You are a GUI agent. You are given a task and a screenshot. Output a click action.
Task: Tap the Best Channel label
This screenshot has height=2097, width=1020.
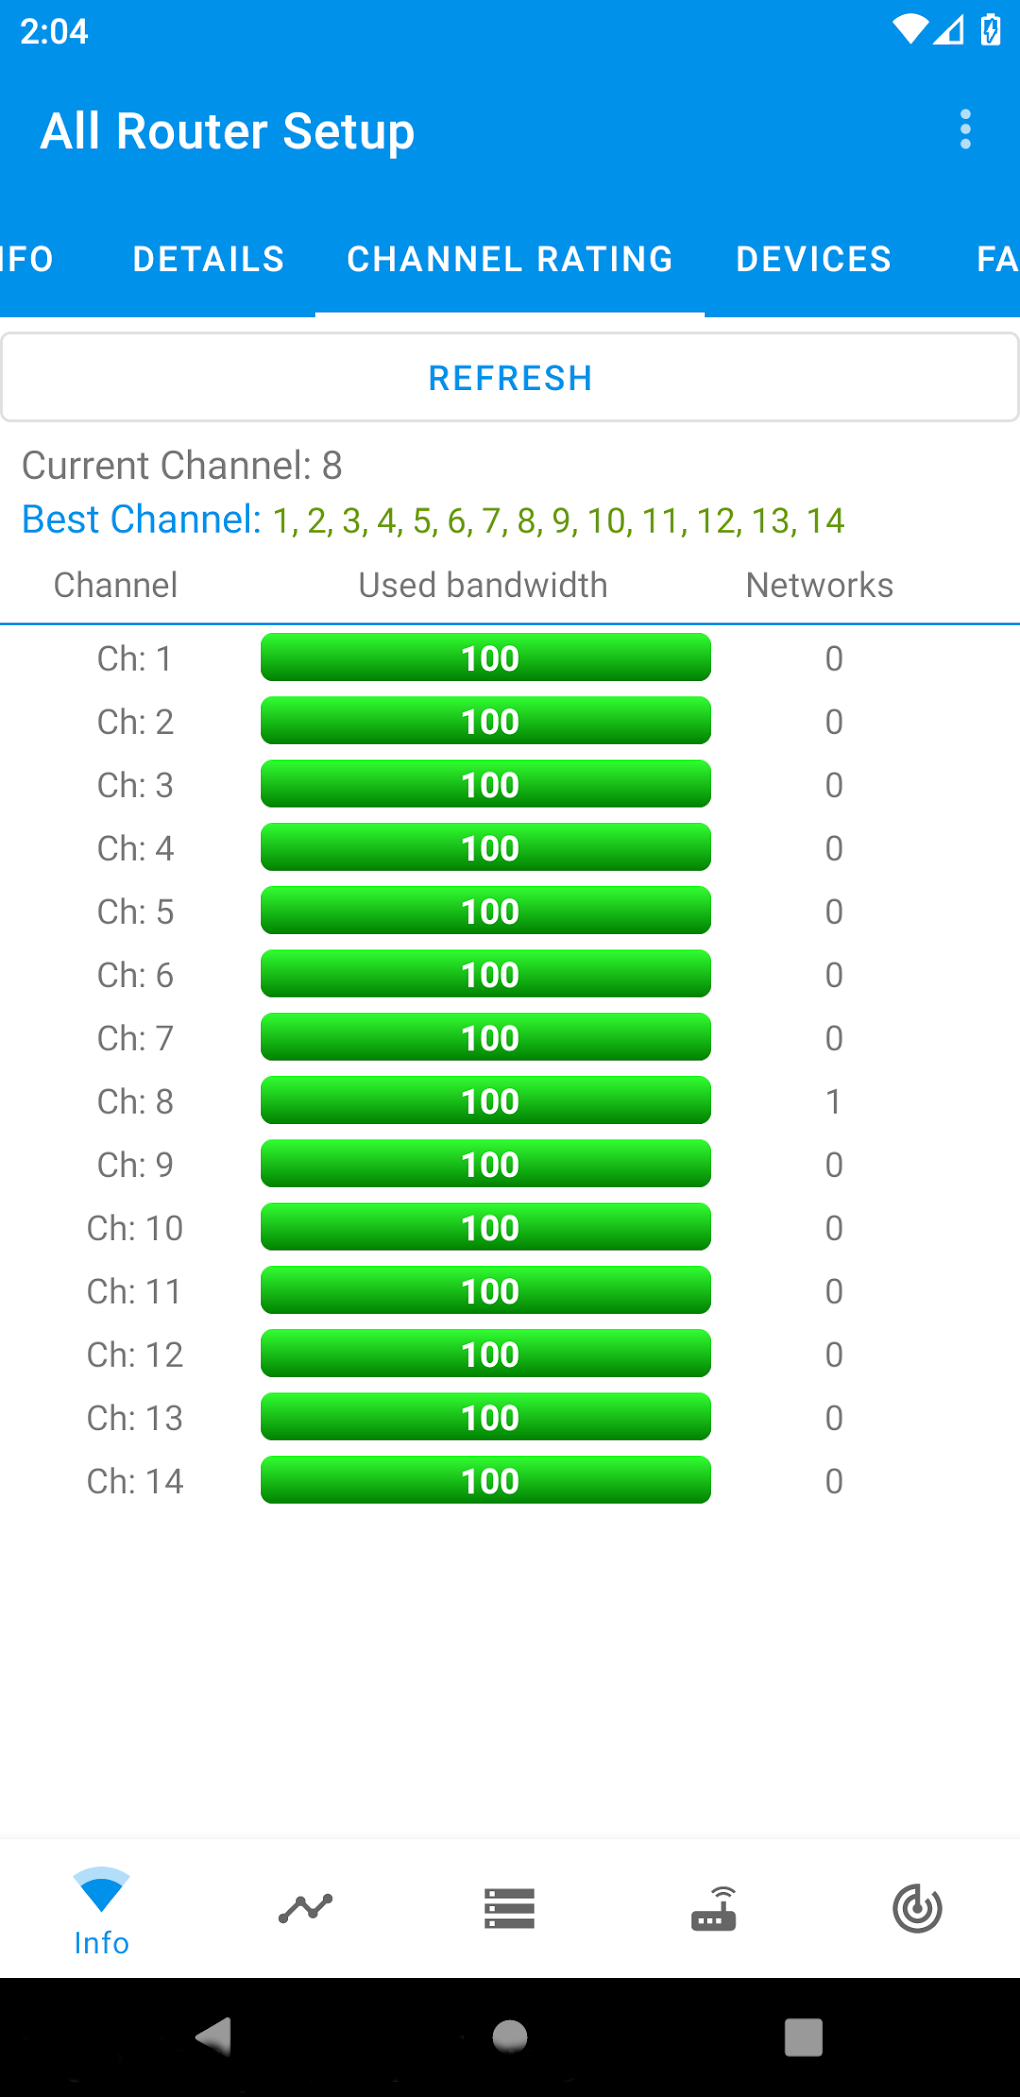138,519
